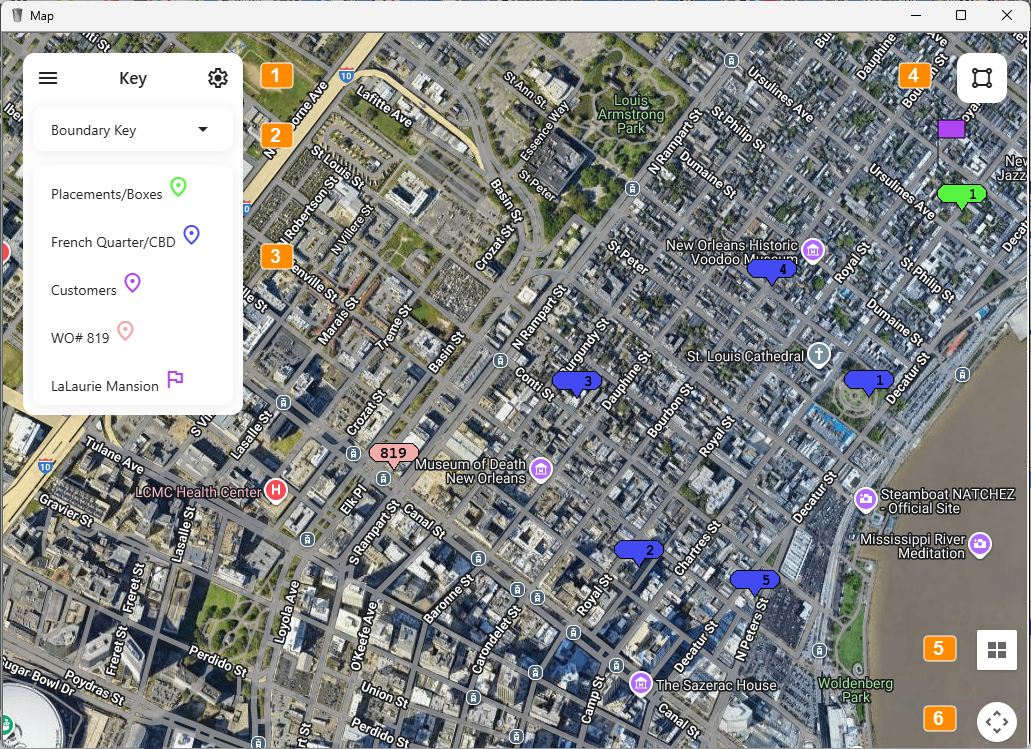Open the hamburger menu in Key panel

[48, 79]
